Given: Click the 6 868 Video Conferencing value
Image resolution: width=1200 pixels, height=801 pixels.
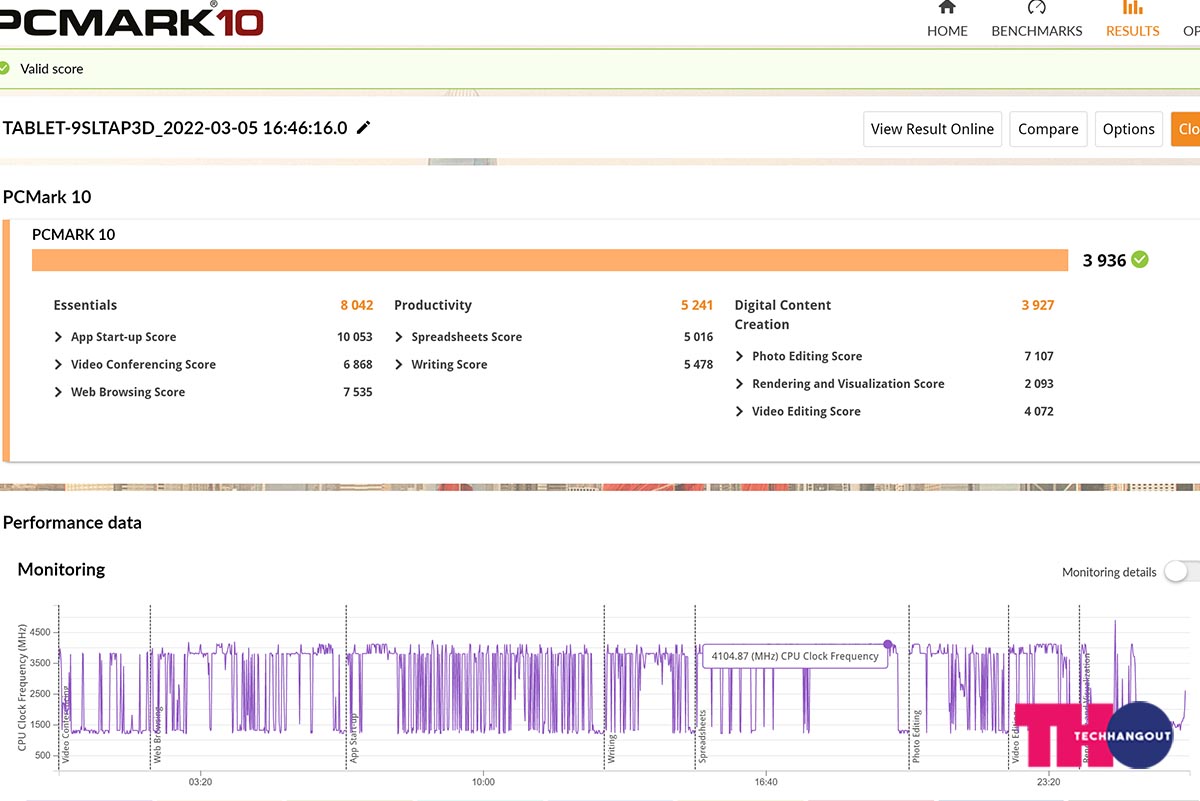Looking at the screenshot, I should [x=358, y=365].
